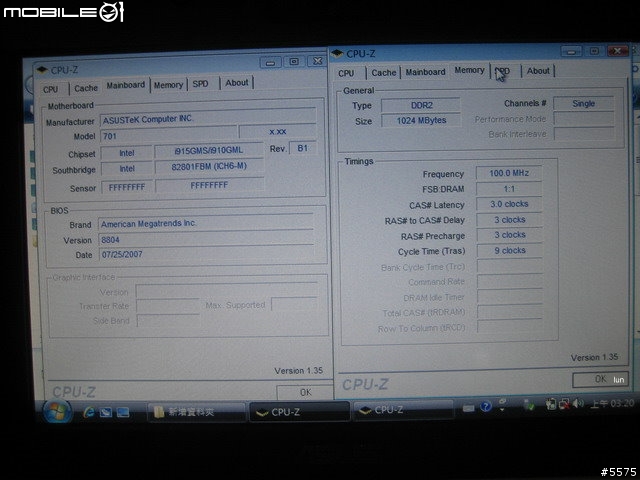Click RAS# to CAS# Delay value field
The width and height of the screenshot is (640, 480).
(x=509, y=220)
